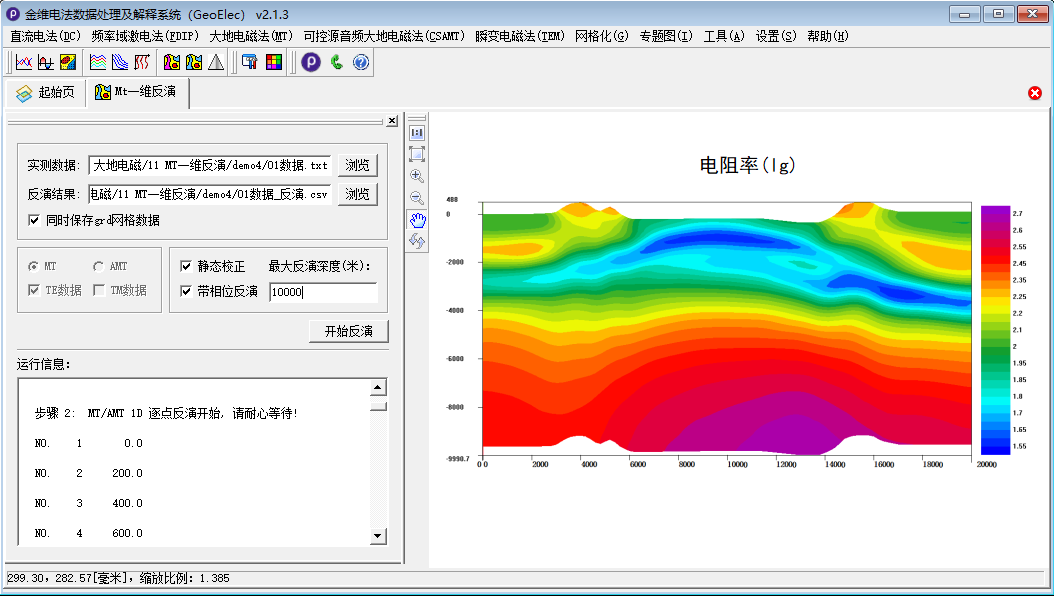Click the red arc profile curve toolbar icon
This screenshot has width=1054, height=596.
(x=46, y=62)
